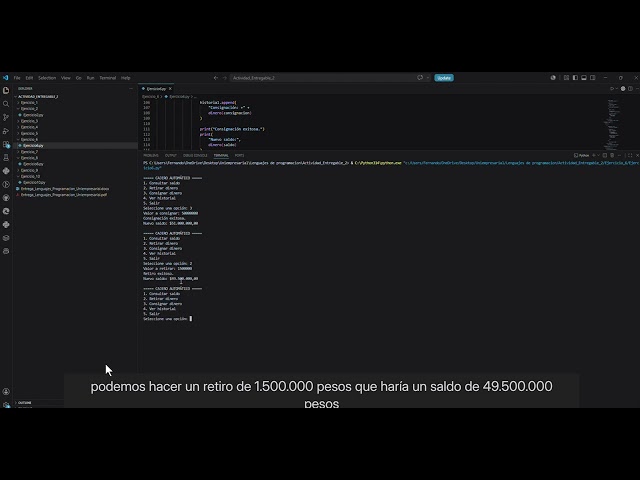The height and width of the screenshot is (480, 640).
Task: Open the Python file under Ejercicio_10
Action: 34,182
